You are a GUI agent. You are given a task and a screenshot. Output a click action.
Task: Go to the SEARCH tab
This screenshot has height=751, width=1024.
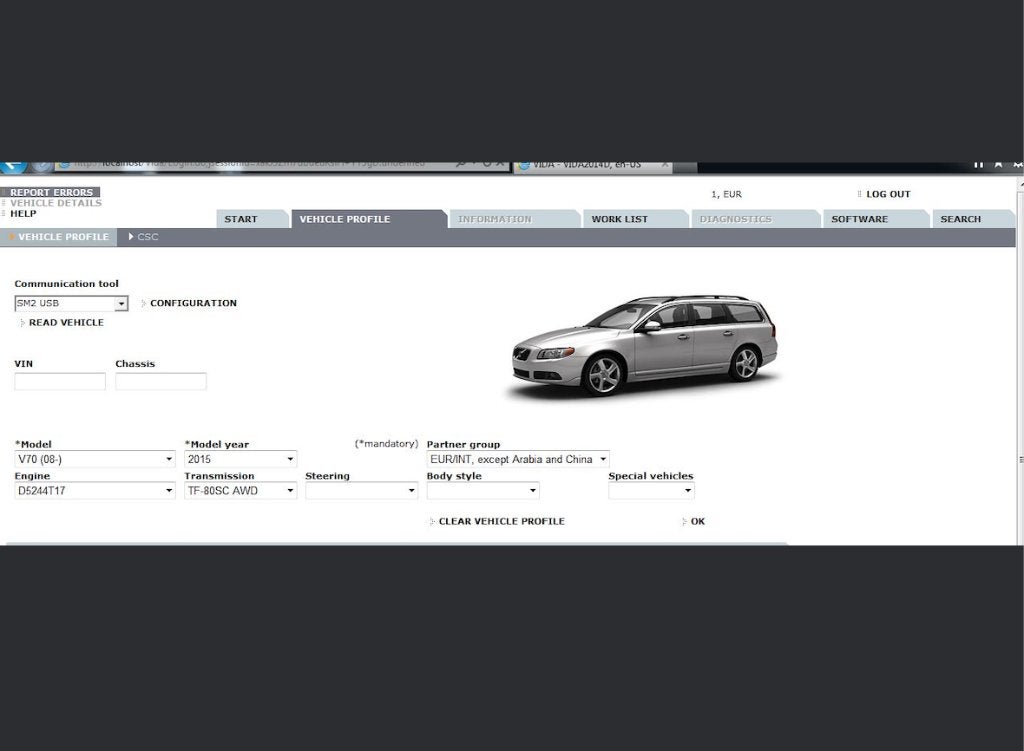coord(973,219)
